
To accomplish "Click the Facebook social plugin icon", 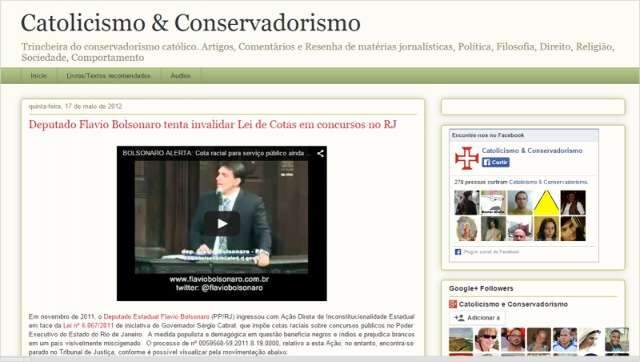I will coord(458,252).
